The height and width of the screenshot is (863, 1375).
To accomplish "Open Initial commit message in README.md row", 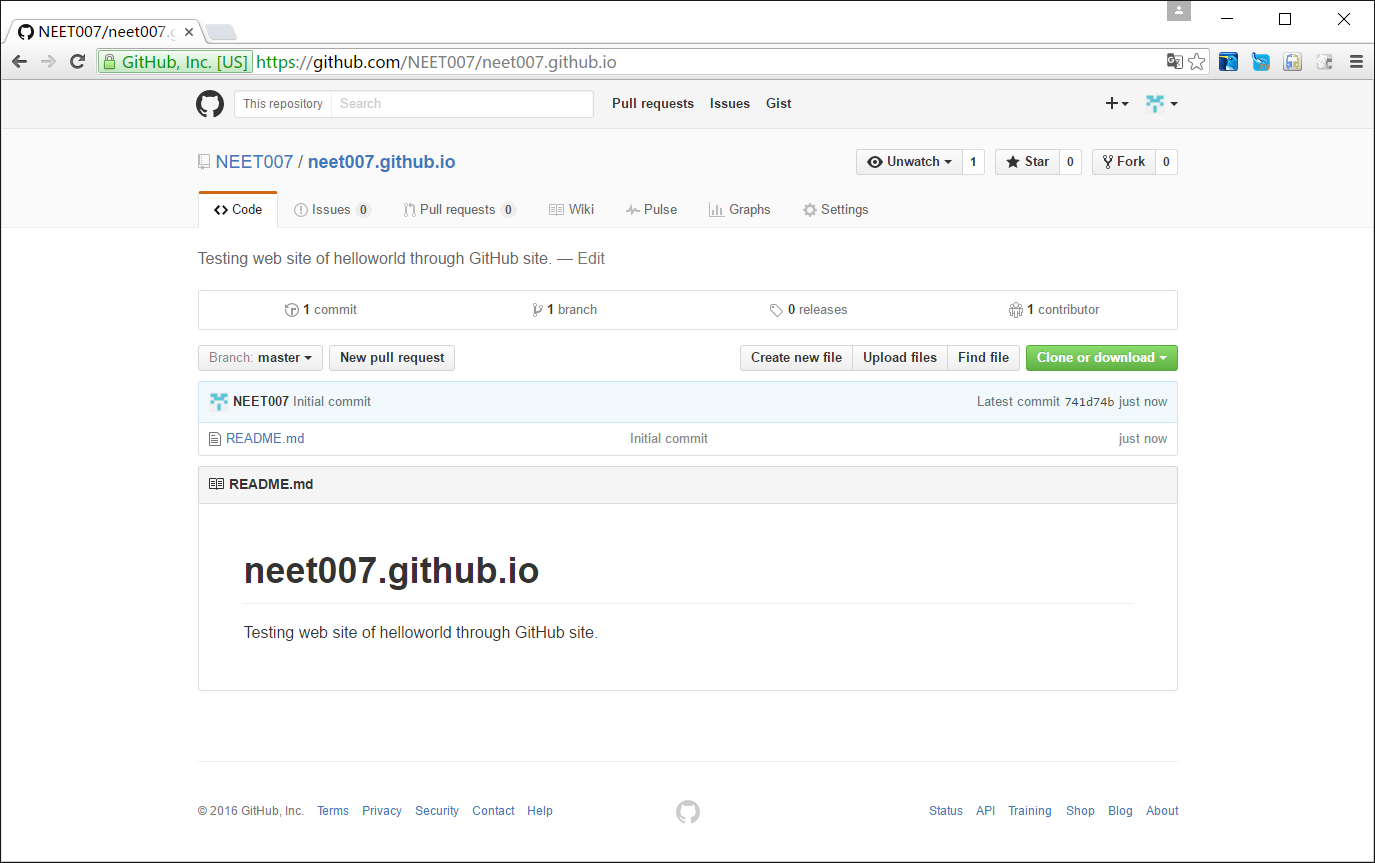I will click(x=669, y=439).
